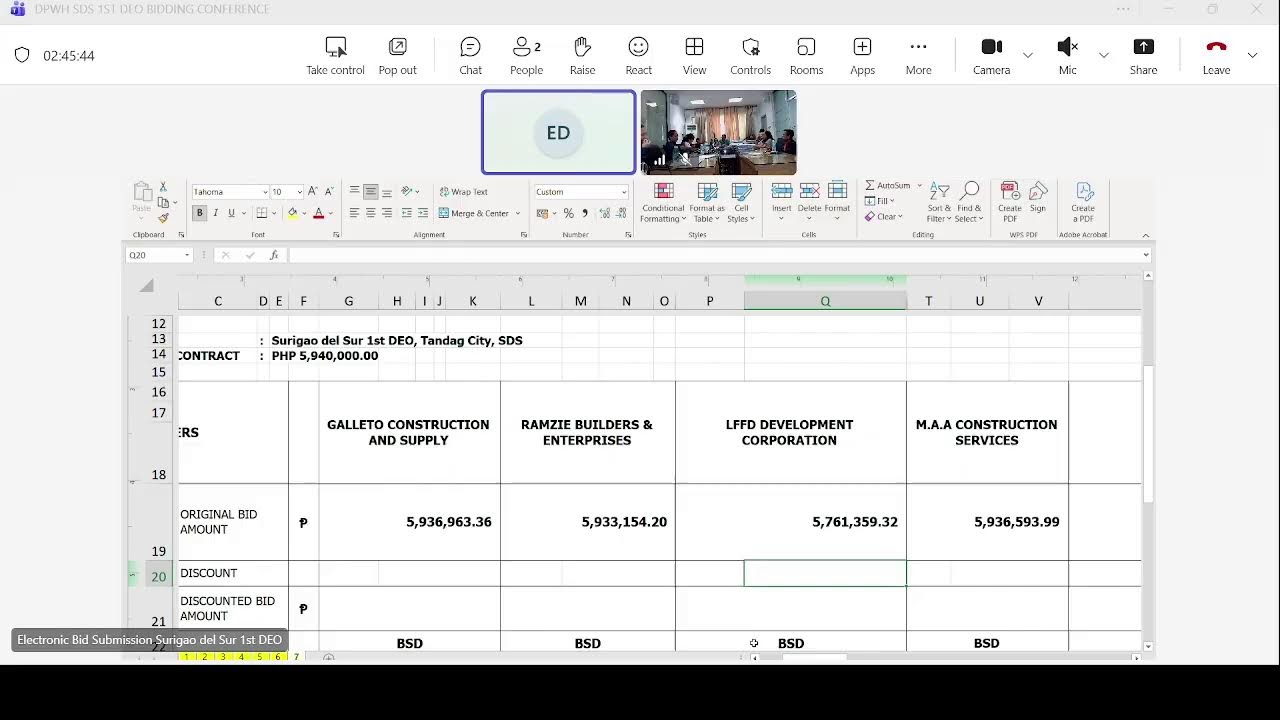Open the View layout options
The image size is (1280, 720).
pyautogui.click(x=694, y=56)
